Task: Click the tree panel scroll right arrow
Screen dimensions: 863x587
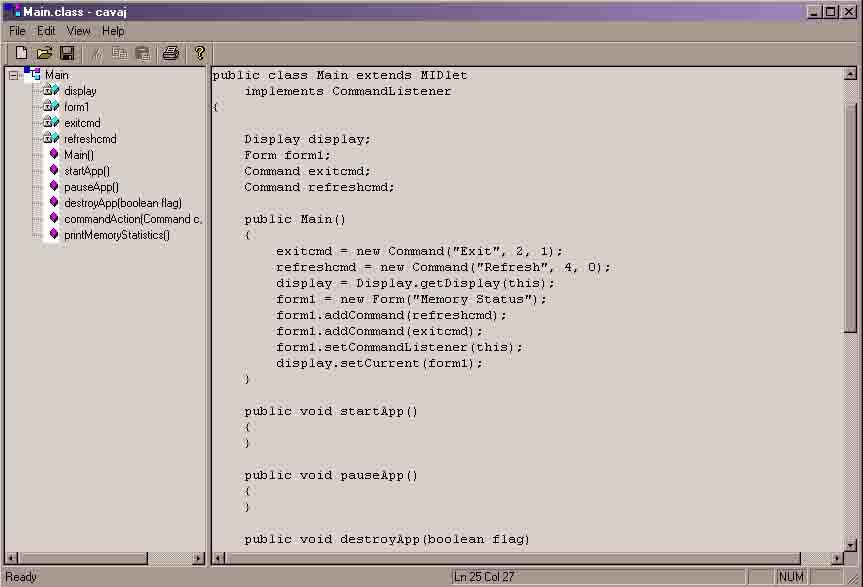Action: pos(198,558)
